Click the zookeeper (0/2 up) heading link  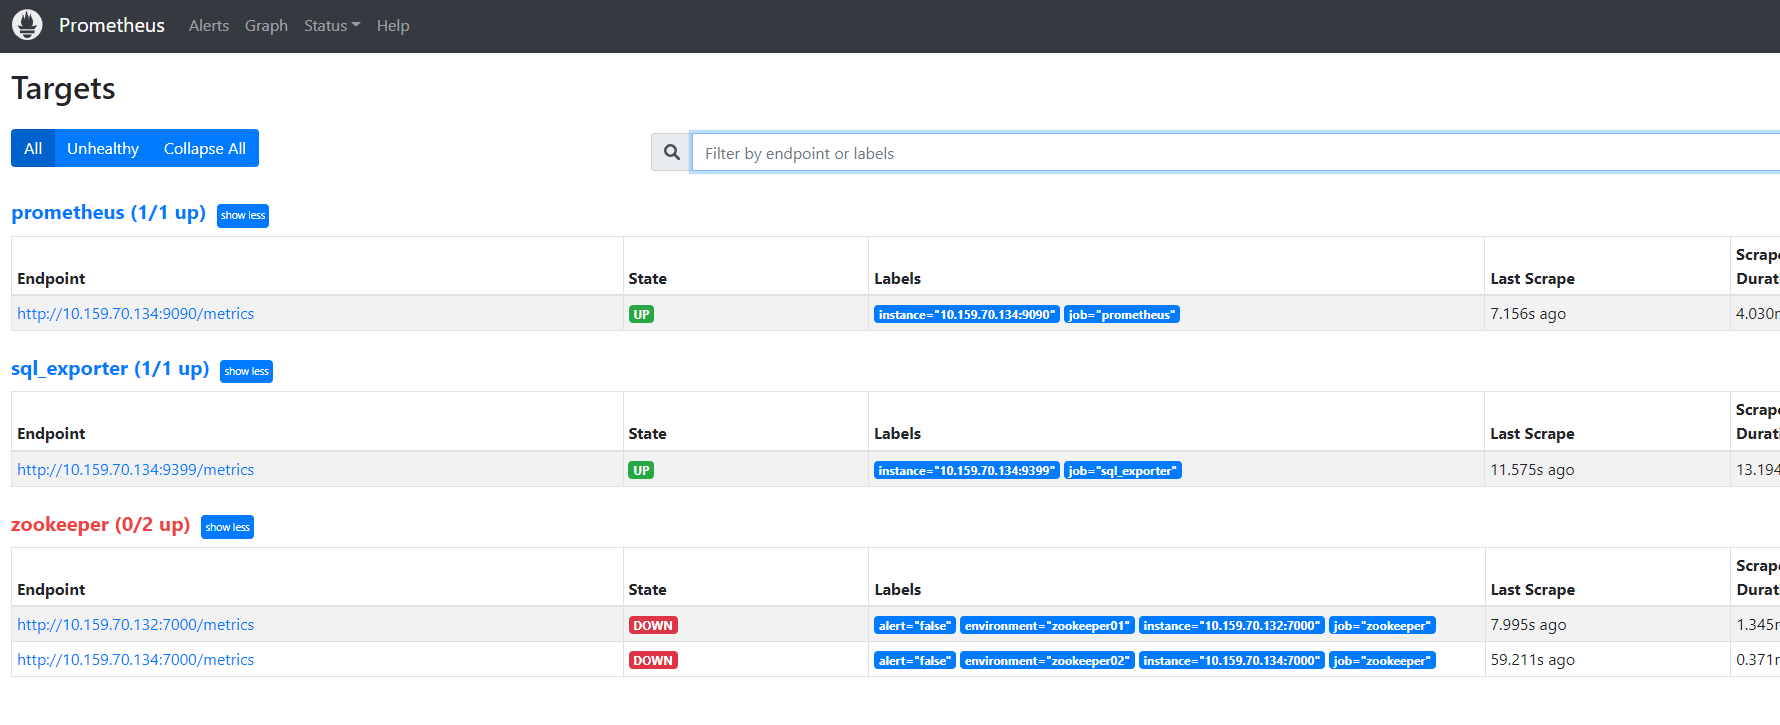click(100, 525)
